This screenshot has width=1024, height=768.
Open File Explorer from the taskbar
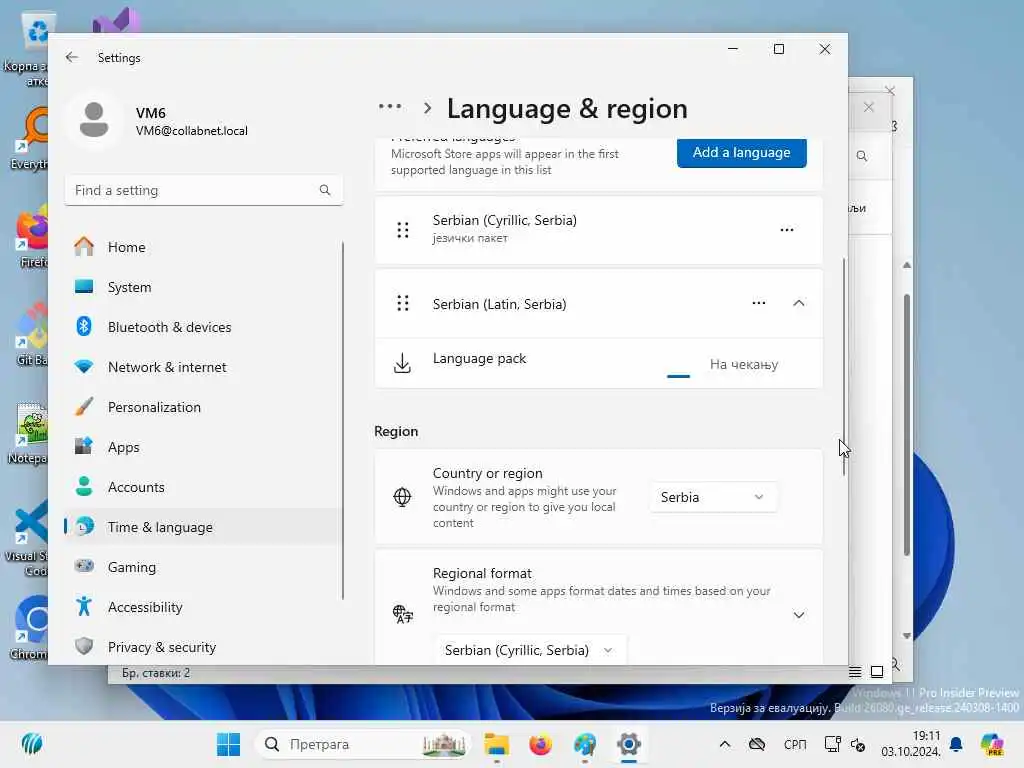[496, 744]
